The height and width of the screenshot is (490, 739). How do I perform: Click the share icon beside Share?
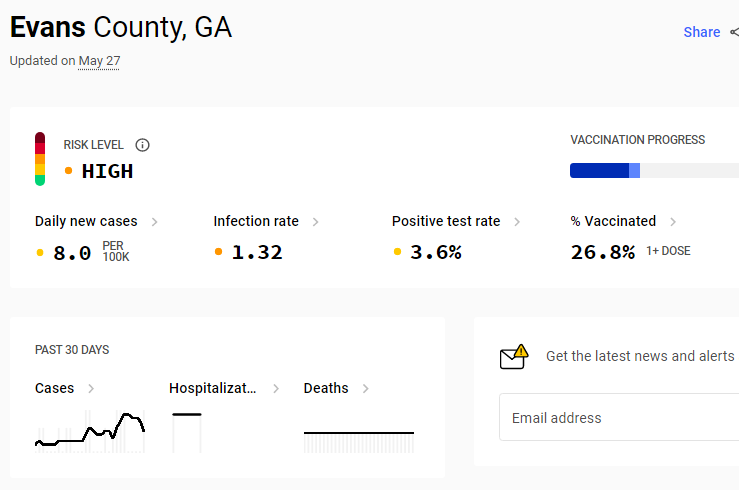click(734, 32)
